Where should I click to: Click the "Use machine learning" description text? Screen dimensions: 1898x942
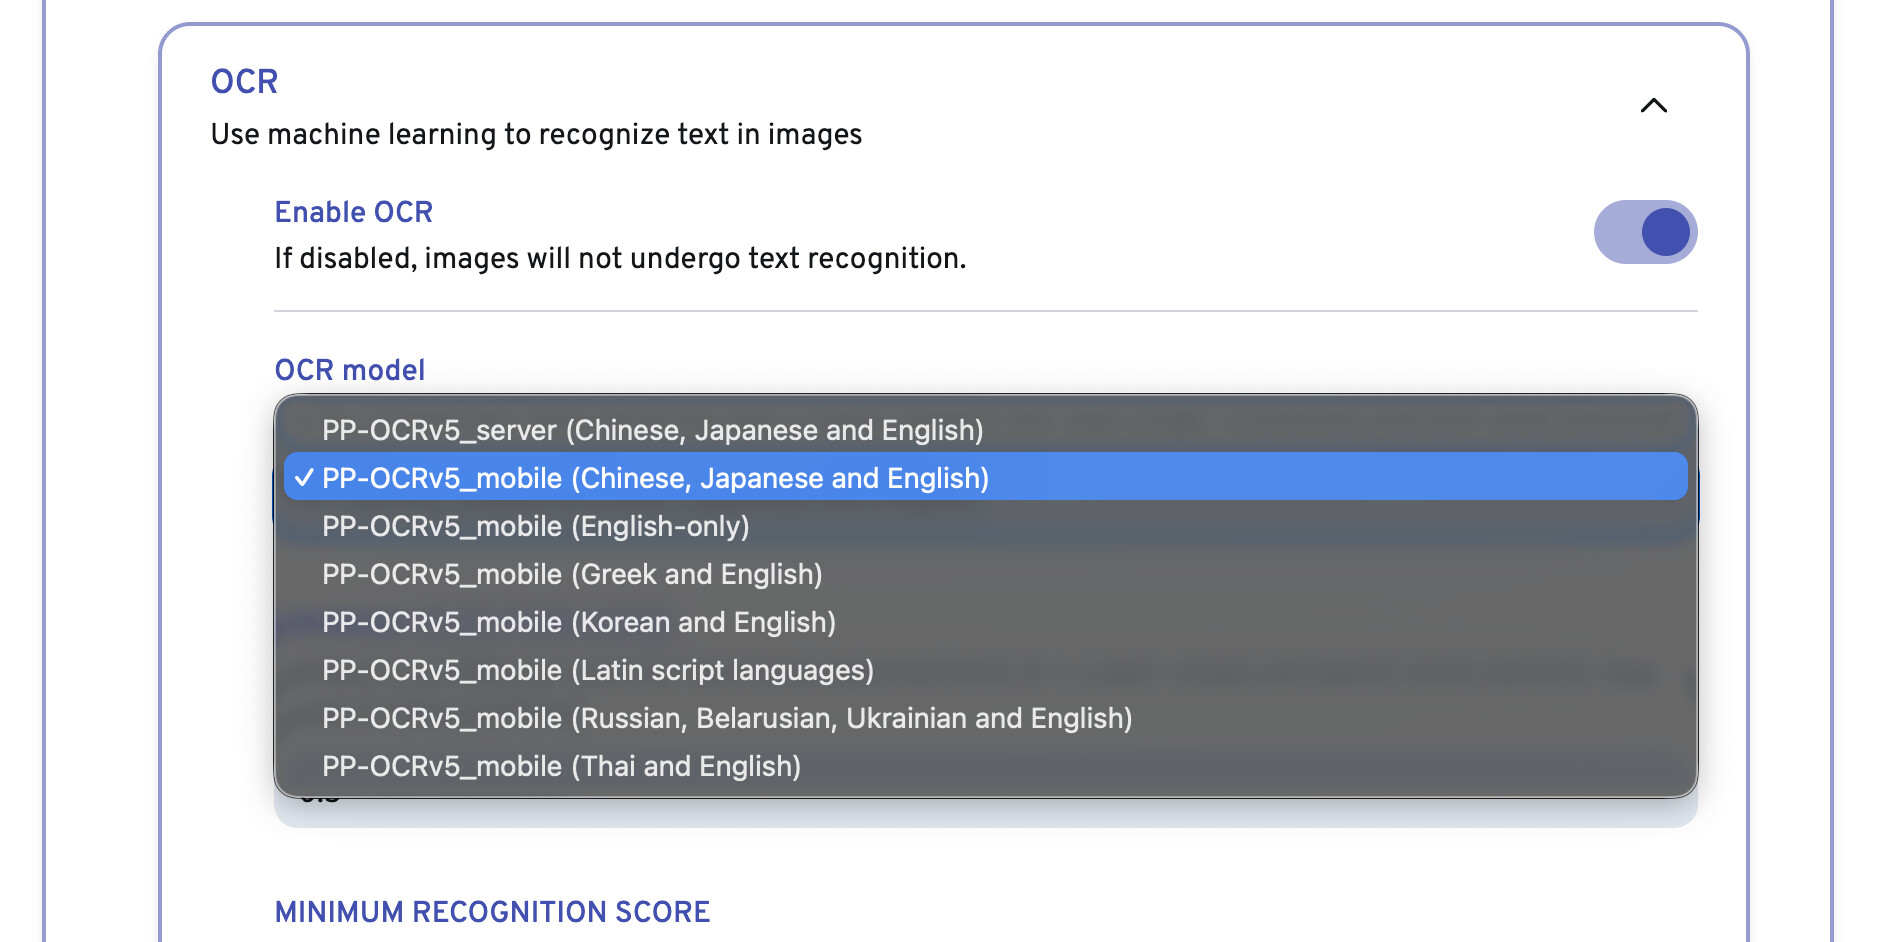coord(536,134)
